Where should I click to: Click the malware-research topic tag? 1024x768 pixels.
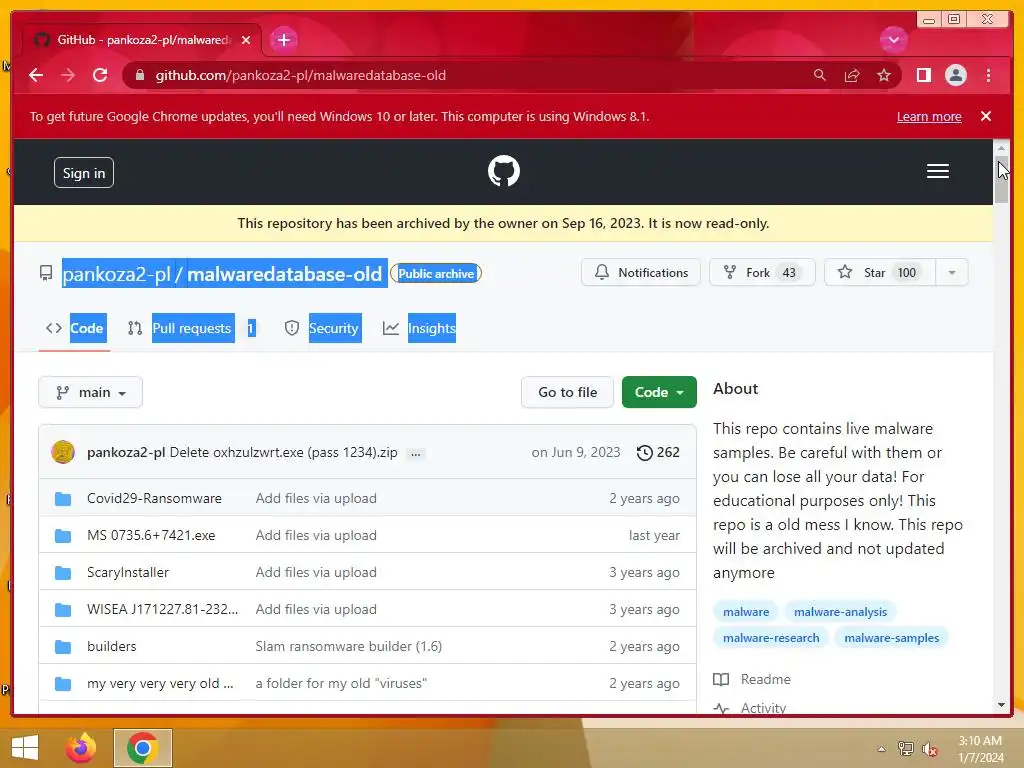click(x=771, y=638)
